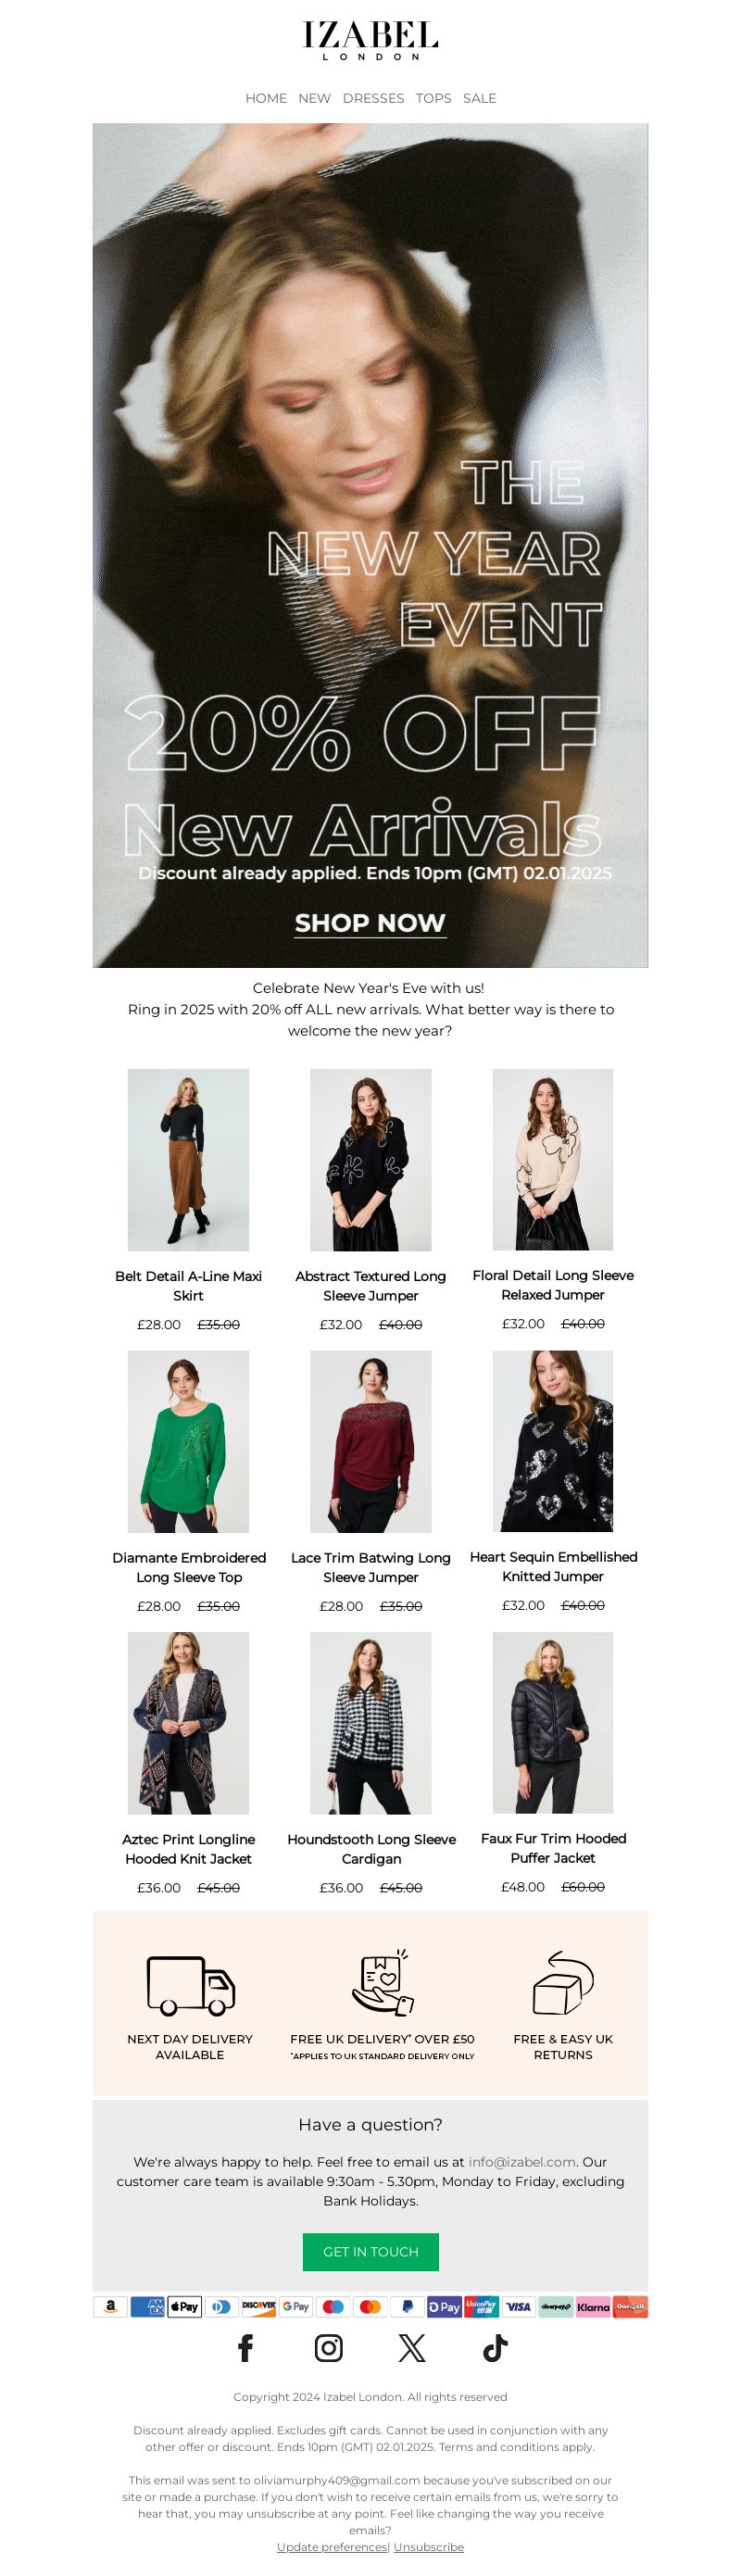Image resolution: width=741 pixels, height=2576 pixels.
Task: Open the Update preferences link
Action: [x=332, y=2547]
